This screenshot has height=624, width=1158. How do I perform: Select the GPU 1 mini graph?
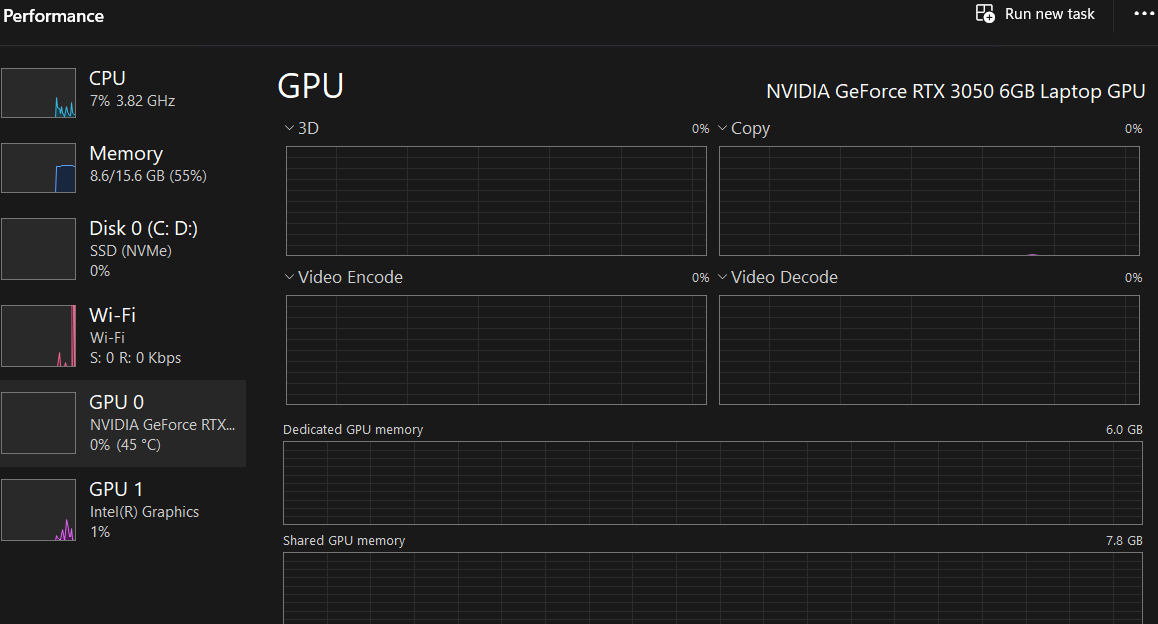click(38, 510)
